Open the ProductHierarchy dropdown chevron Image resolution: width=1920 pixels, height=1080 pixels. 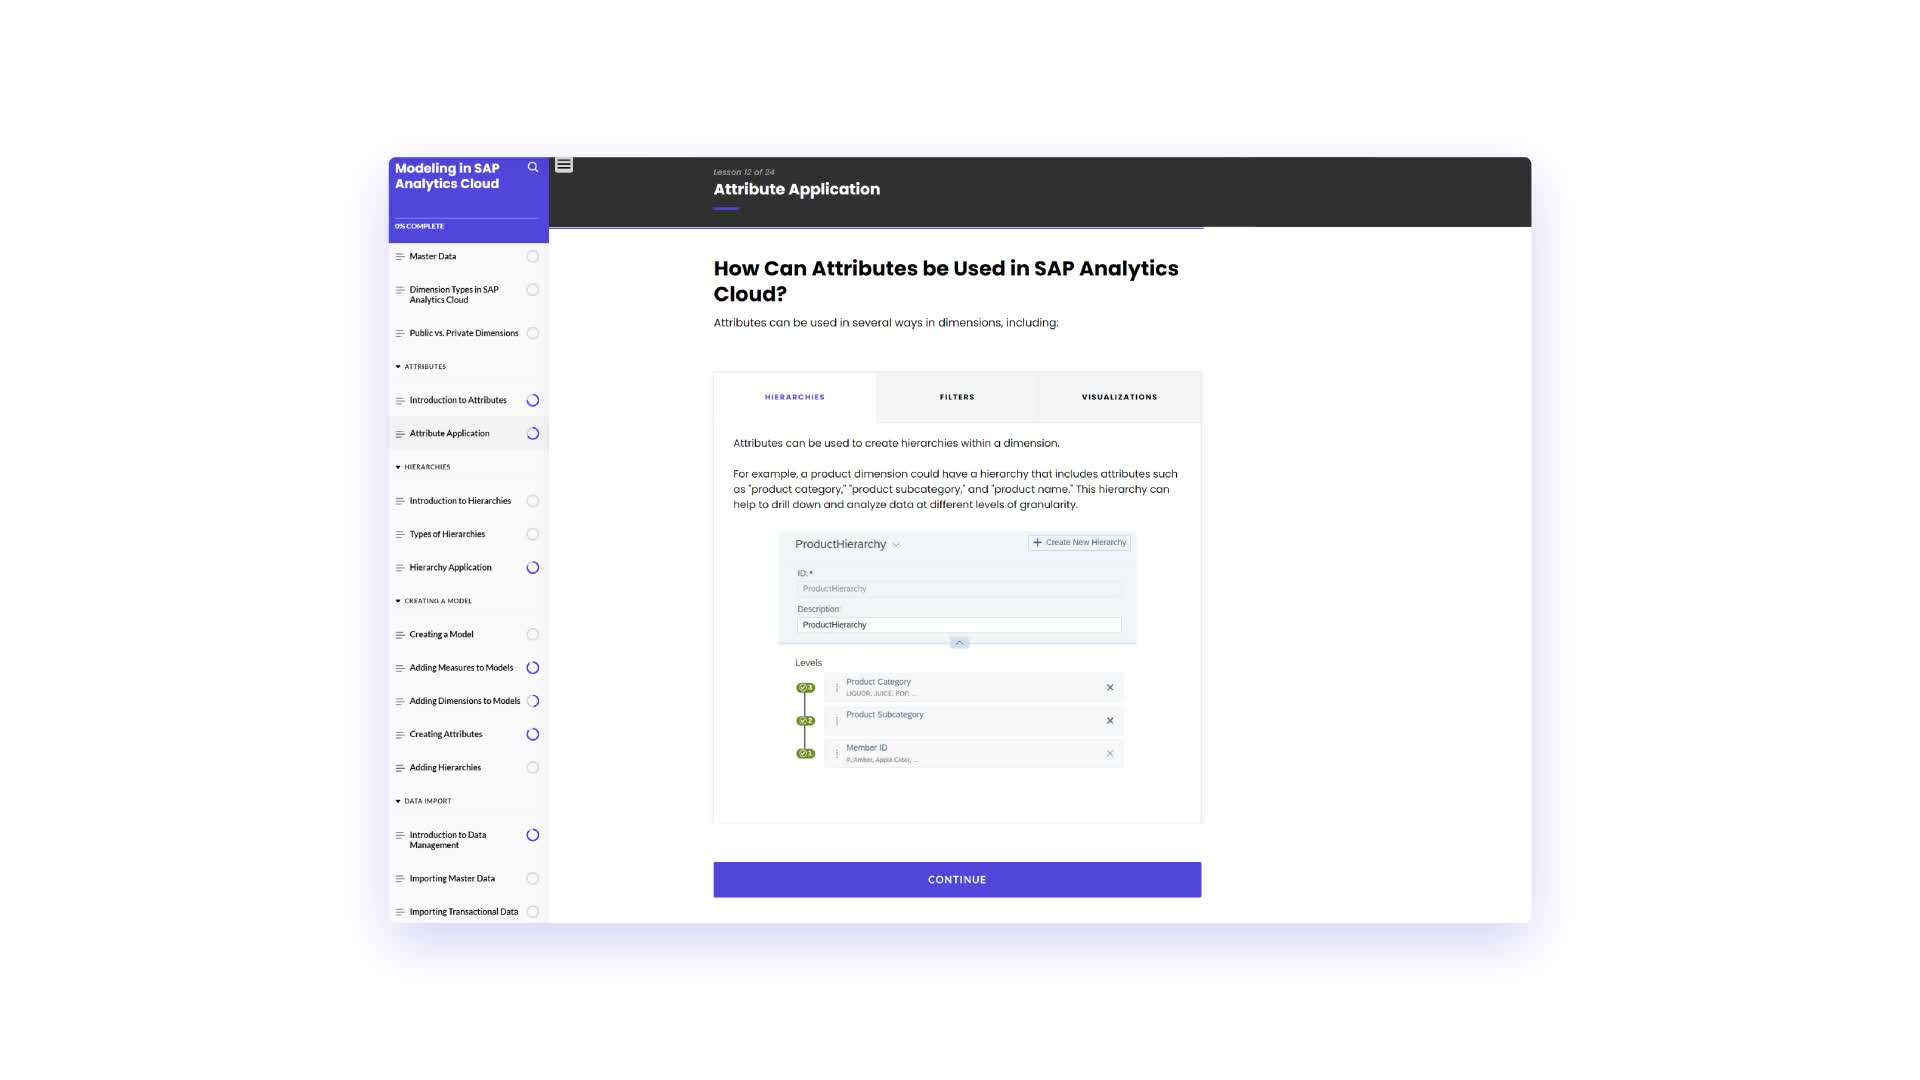pos(896,545)
